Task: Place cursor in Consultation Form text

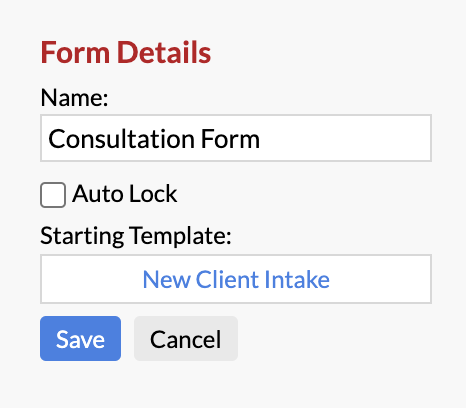Action: [x=154, y=139]
